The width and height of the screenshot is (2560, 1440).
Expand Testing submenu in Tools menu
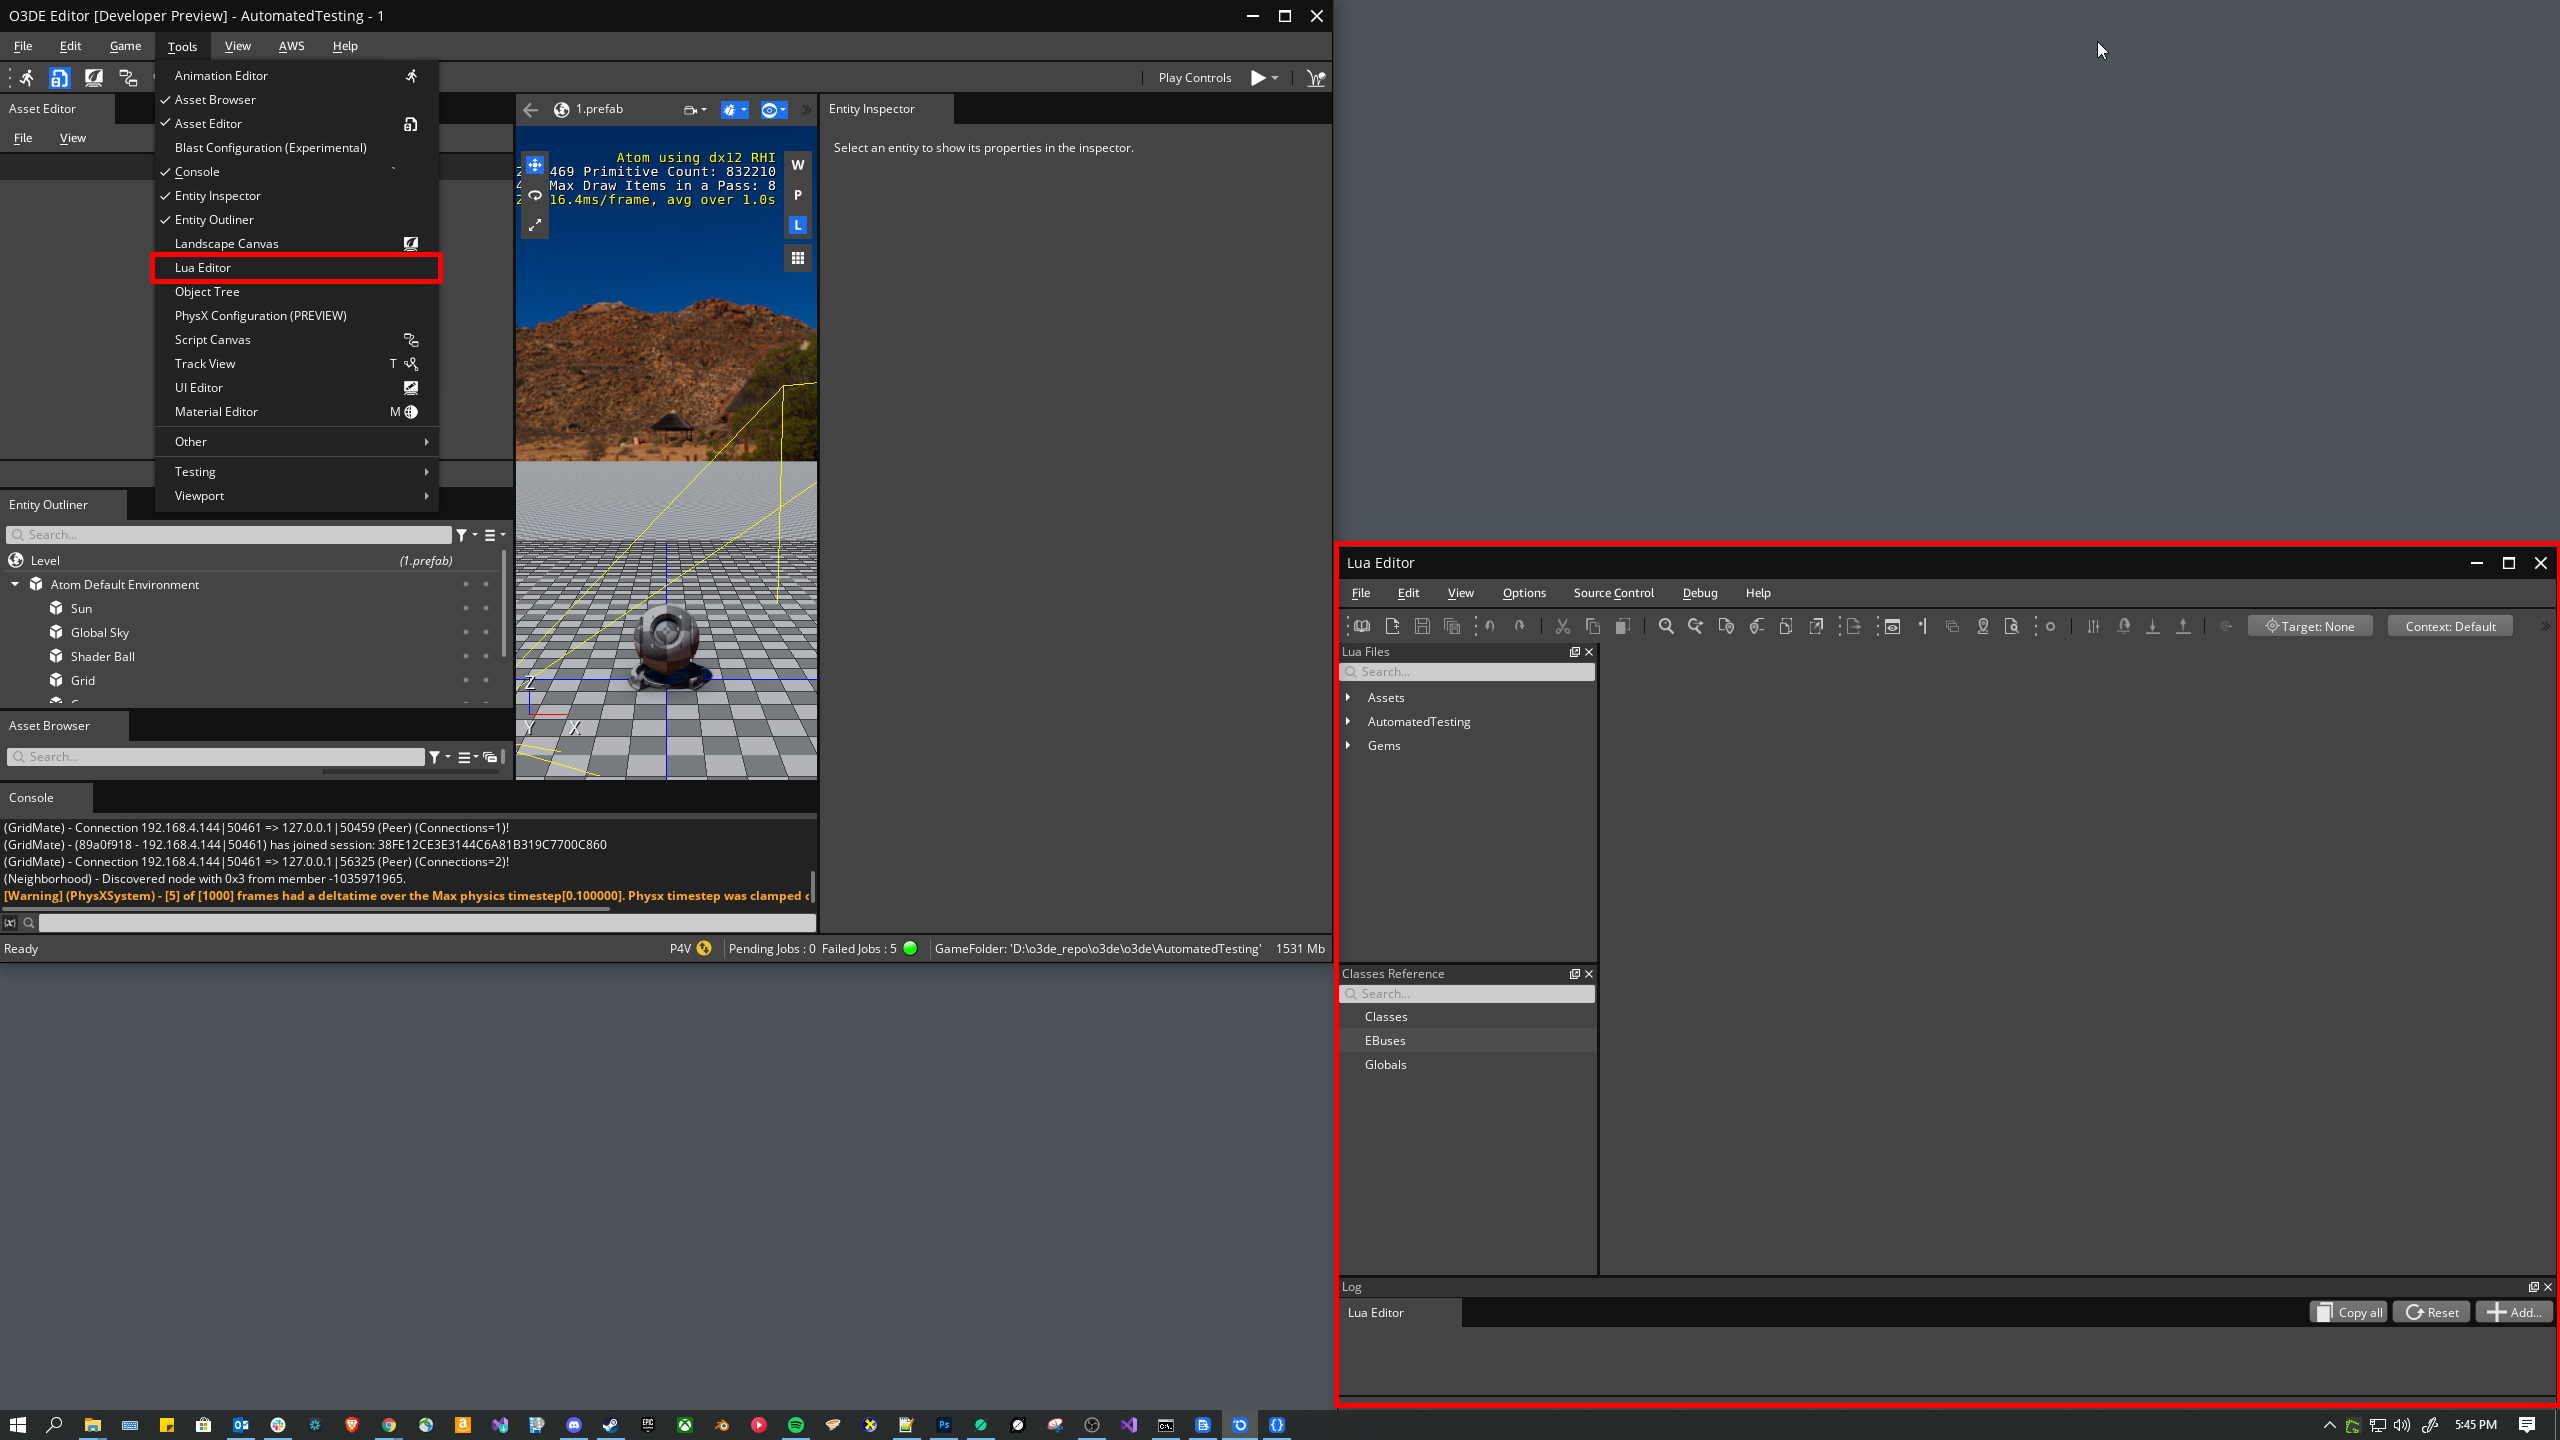tap(297, 472)
